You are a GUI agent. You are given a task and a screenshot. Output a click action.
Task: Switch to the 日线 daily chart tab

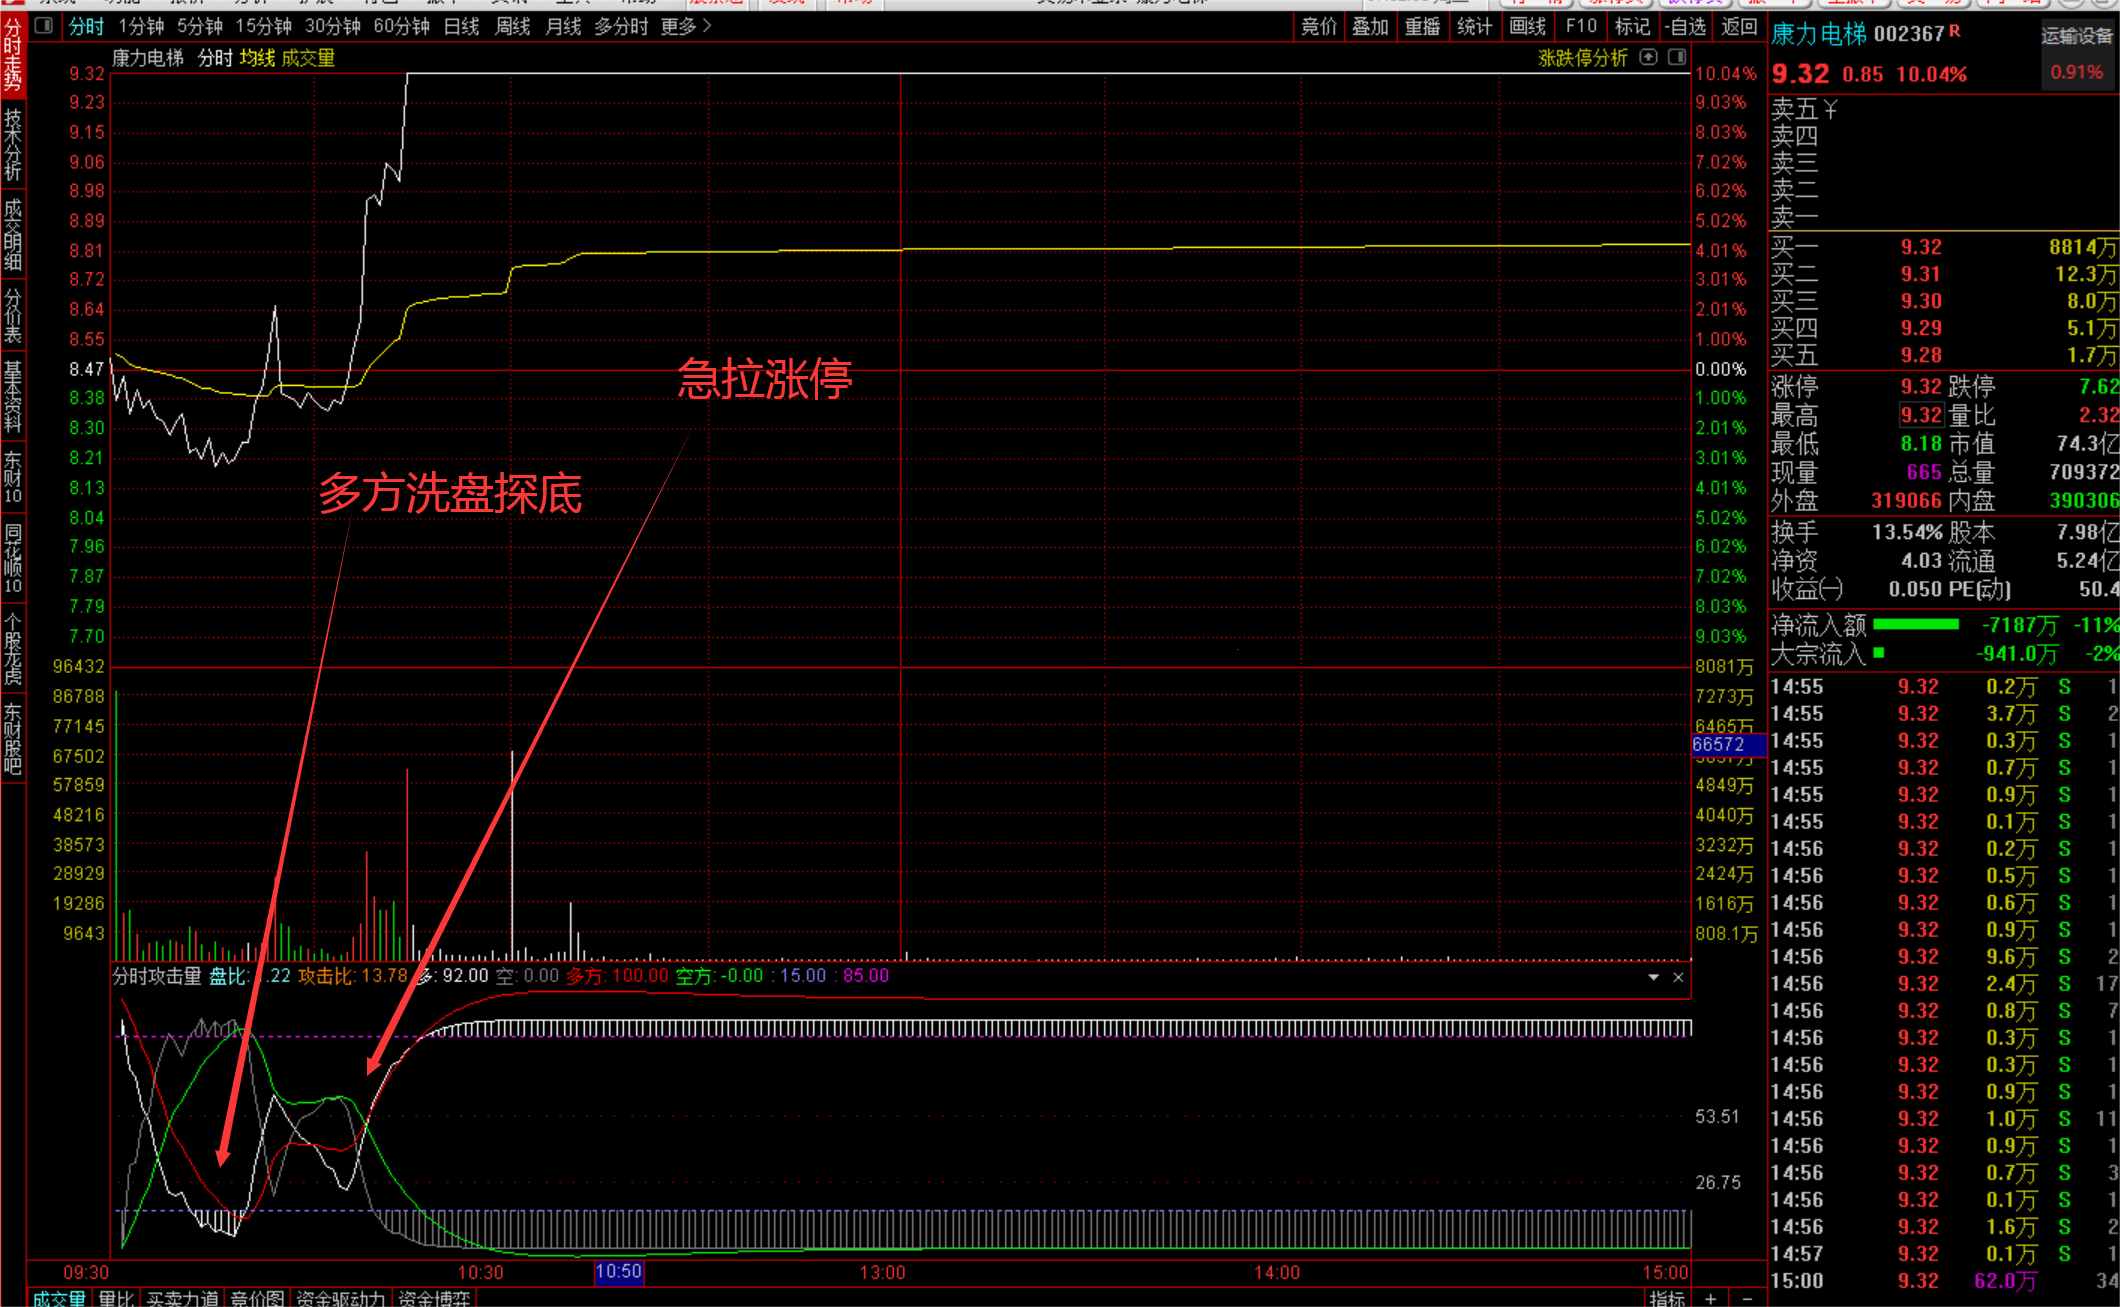click(461, 27)
